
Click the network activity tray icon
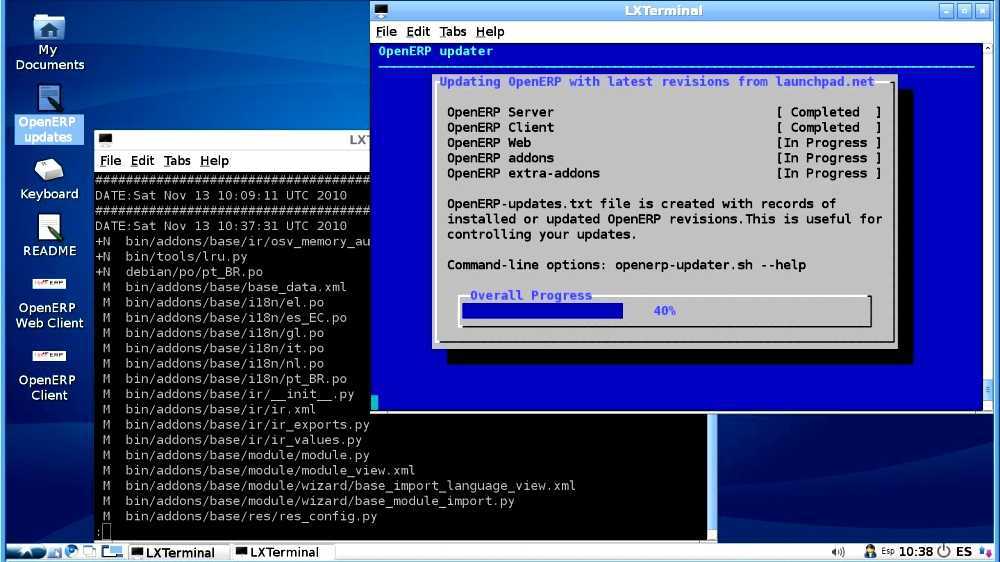986,552
